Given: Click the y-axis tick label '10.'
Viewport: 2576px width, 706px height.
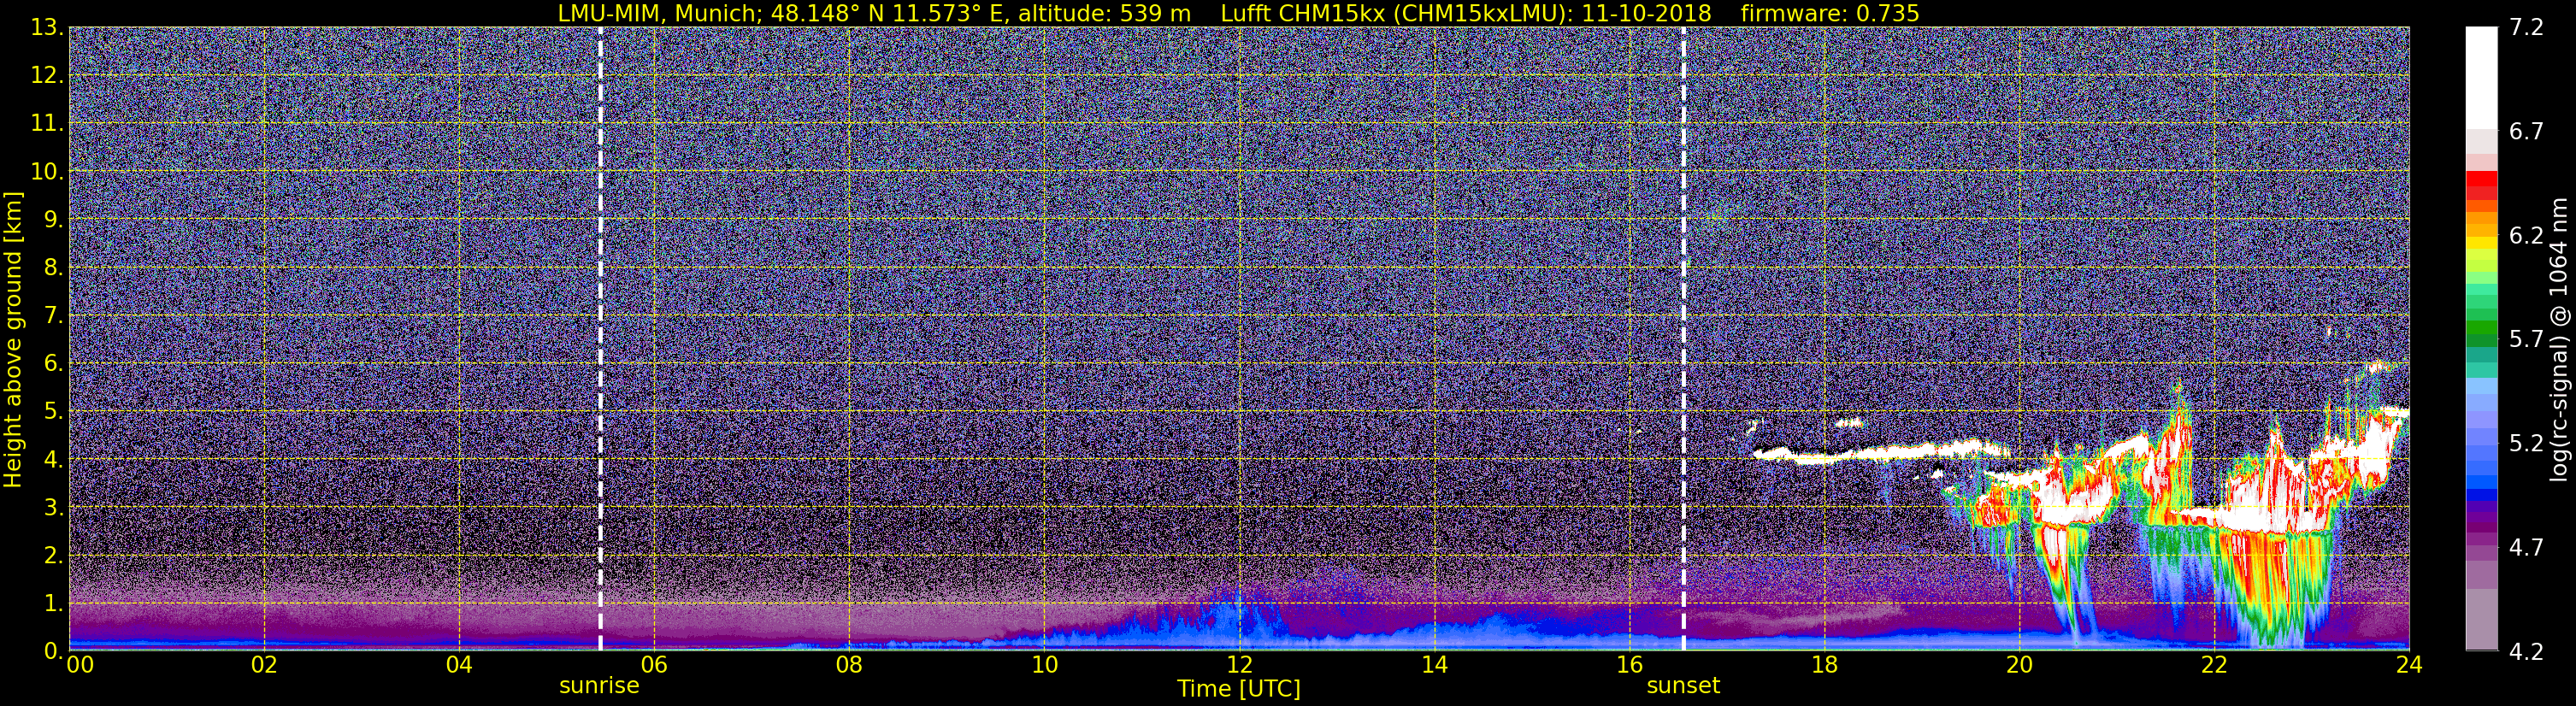Looking at the screenshot, I should point(46,172).
